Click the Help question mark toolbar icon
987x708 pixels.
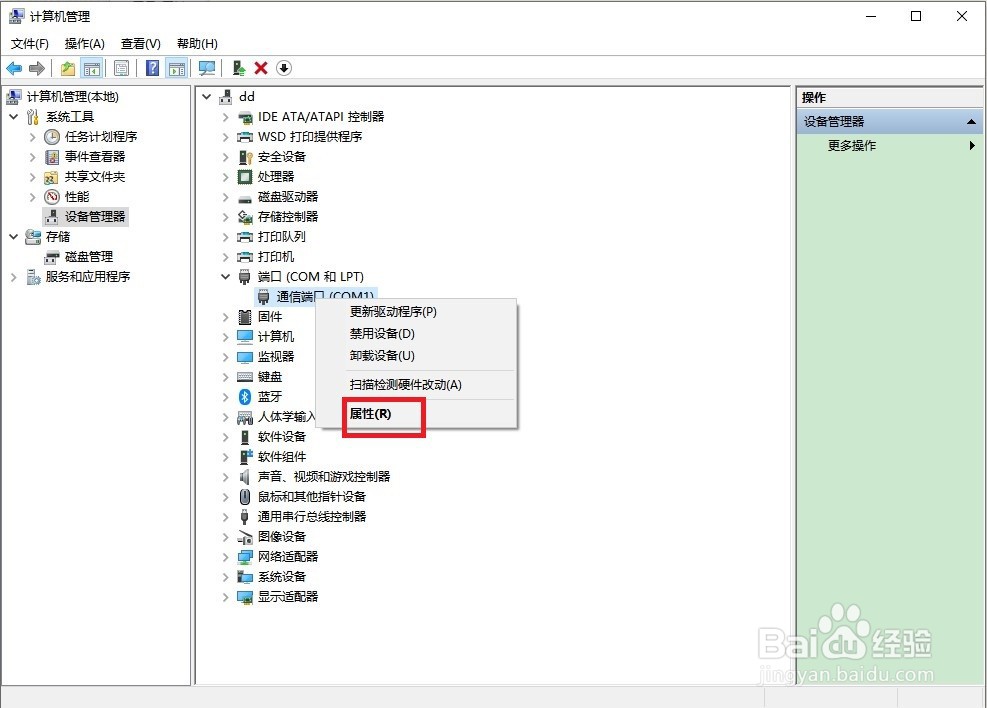[x=152, y=68]
